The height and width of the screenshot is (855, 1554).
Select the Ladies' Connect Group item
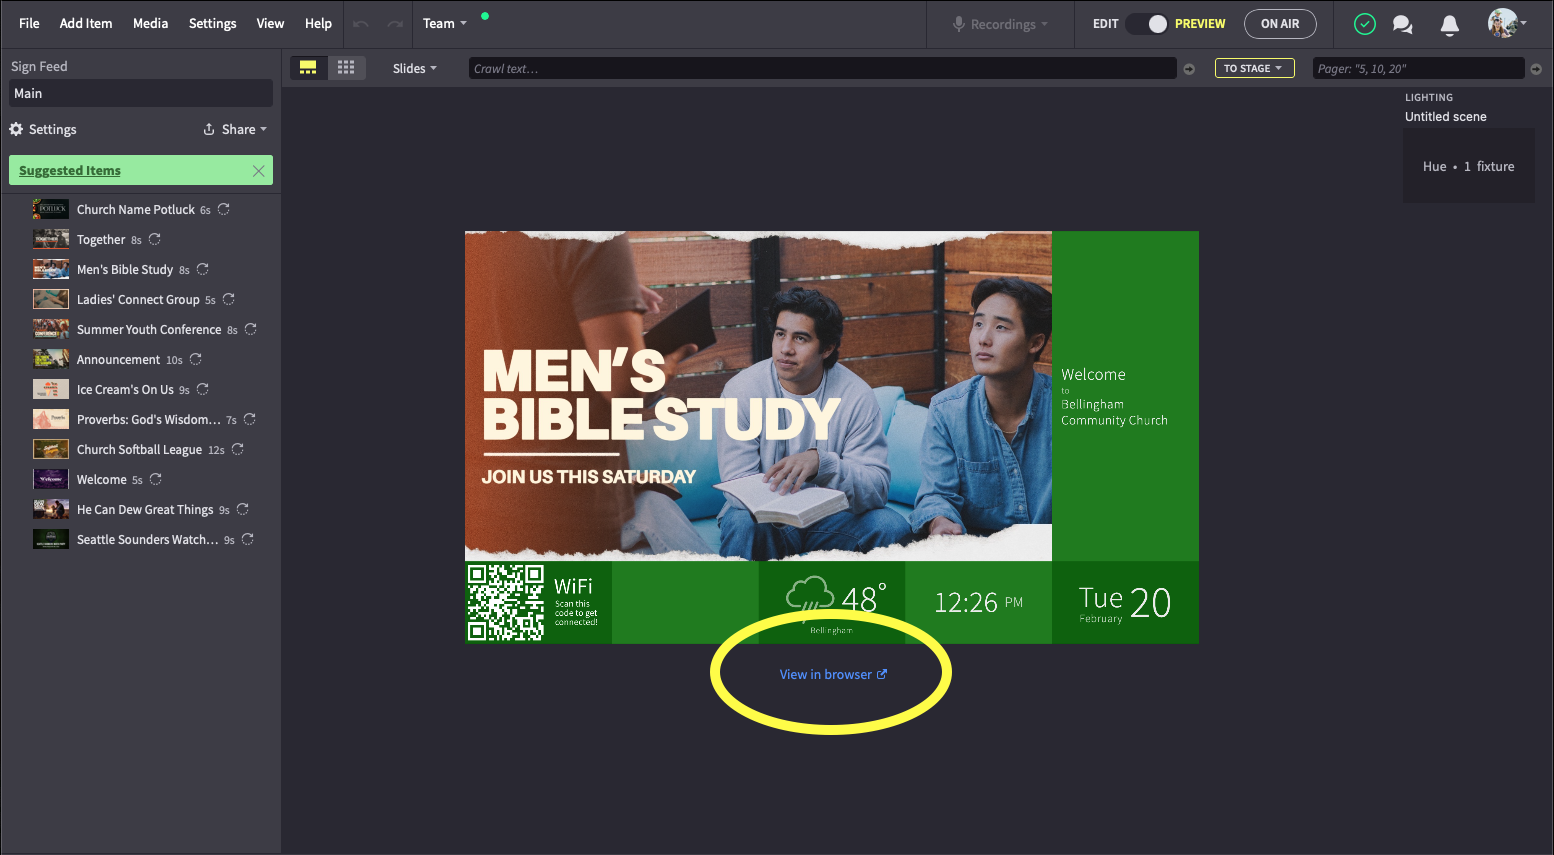click(x=138, y=300)
